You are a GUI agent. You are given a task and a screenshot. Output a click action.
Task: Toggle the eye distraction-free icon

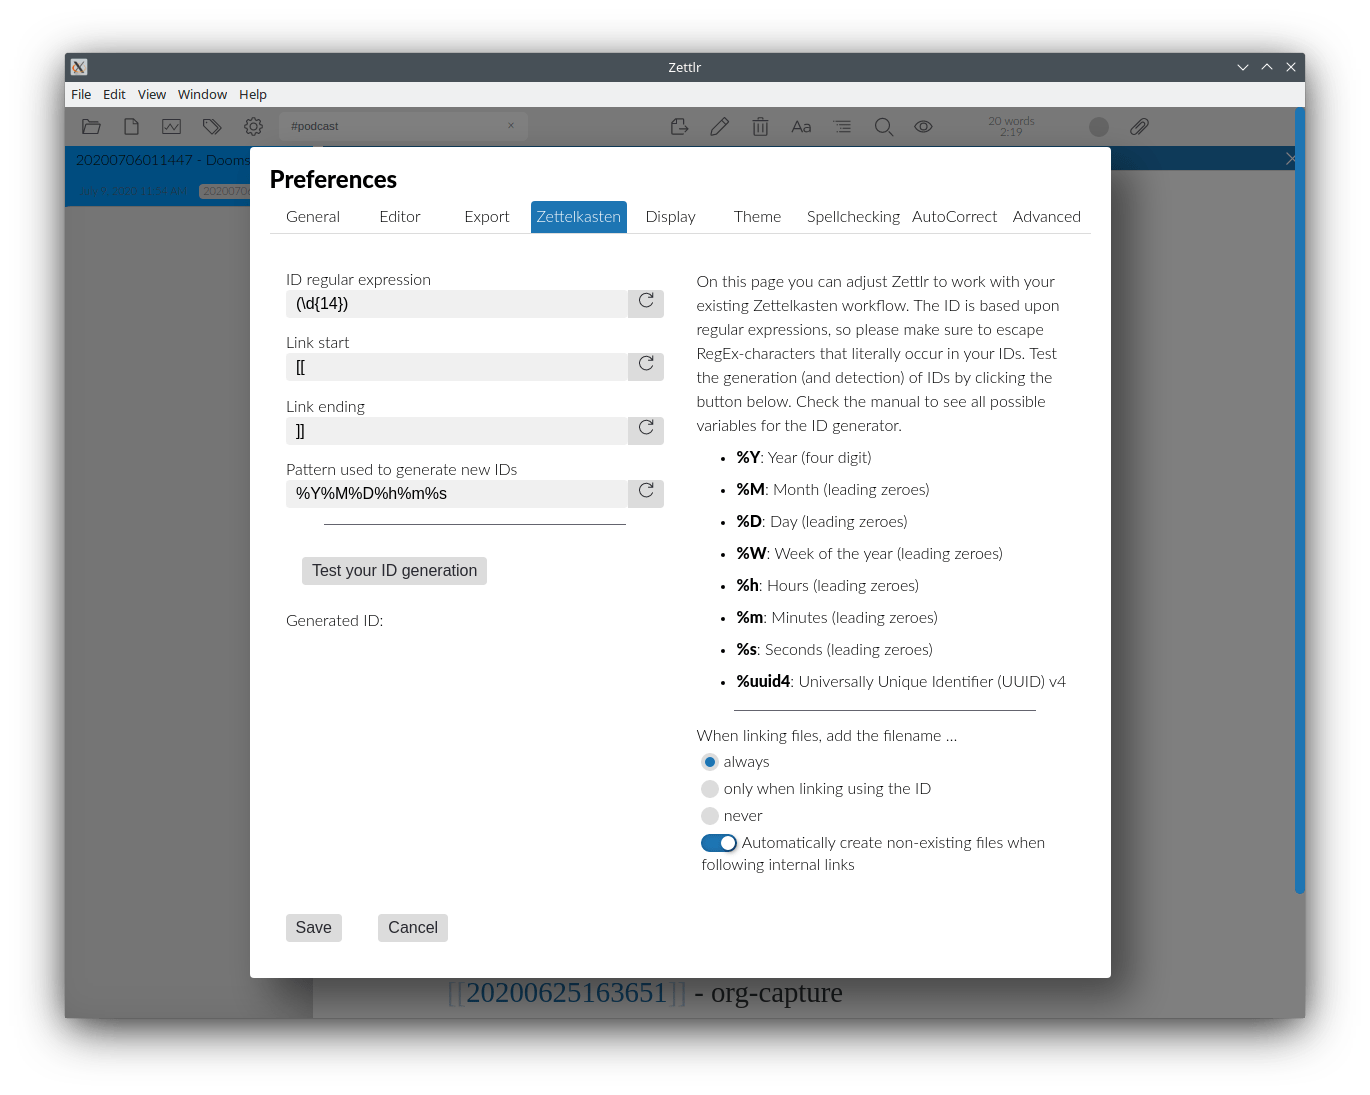click(x=924, y=127)
